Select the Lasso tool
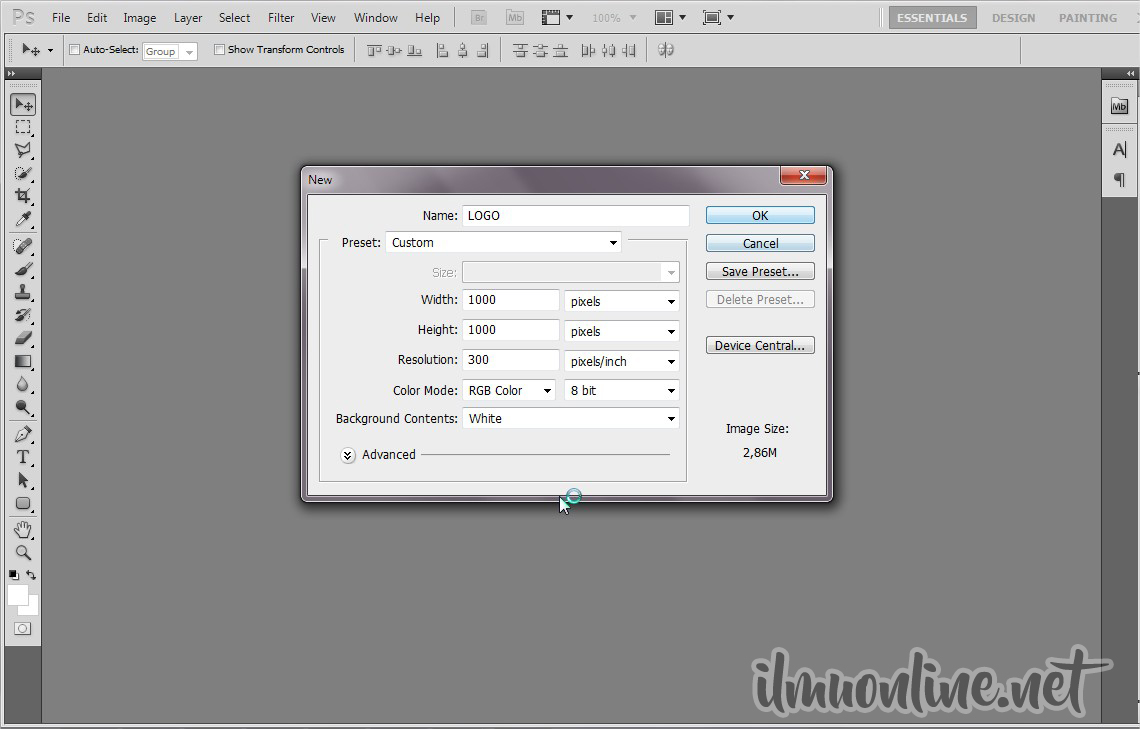This screenshot has width=1140, height=729. (x=23, y=150)
